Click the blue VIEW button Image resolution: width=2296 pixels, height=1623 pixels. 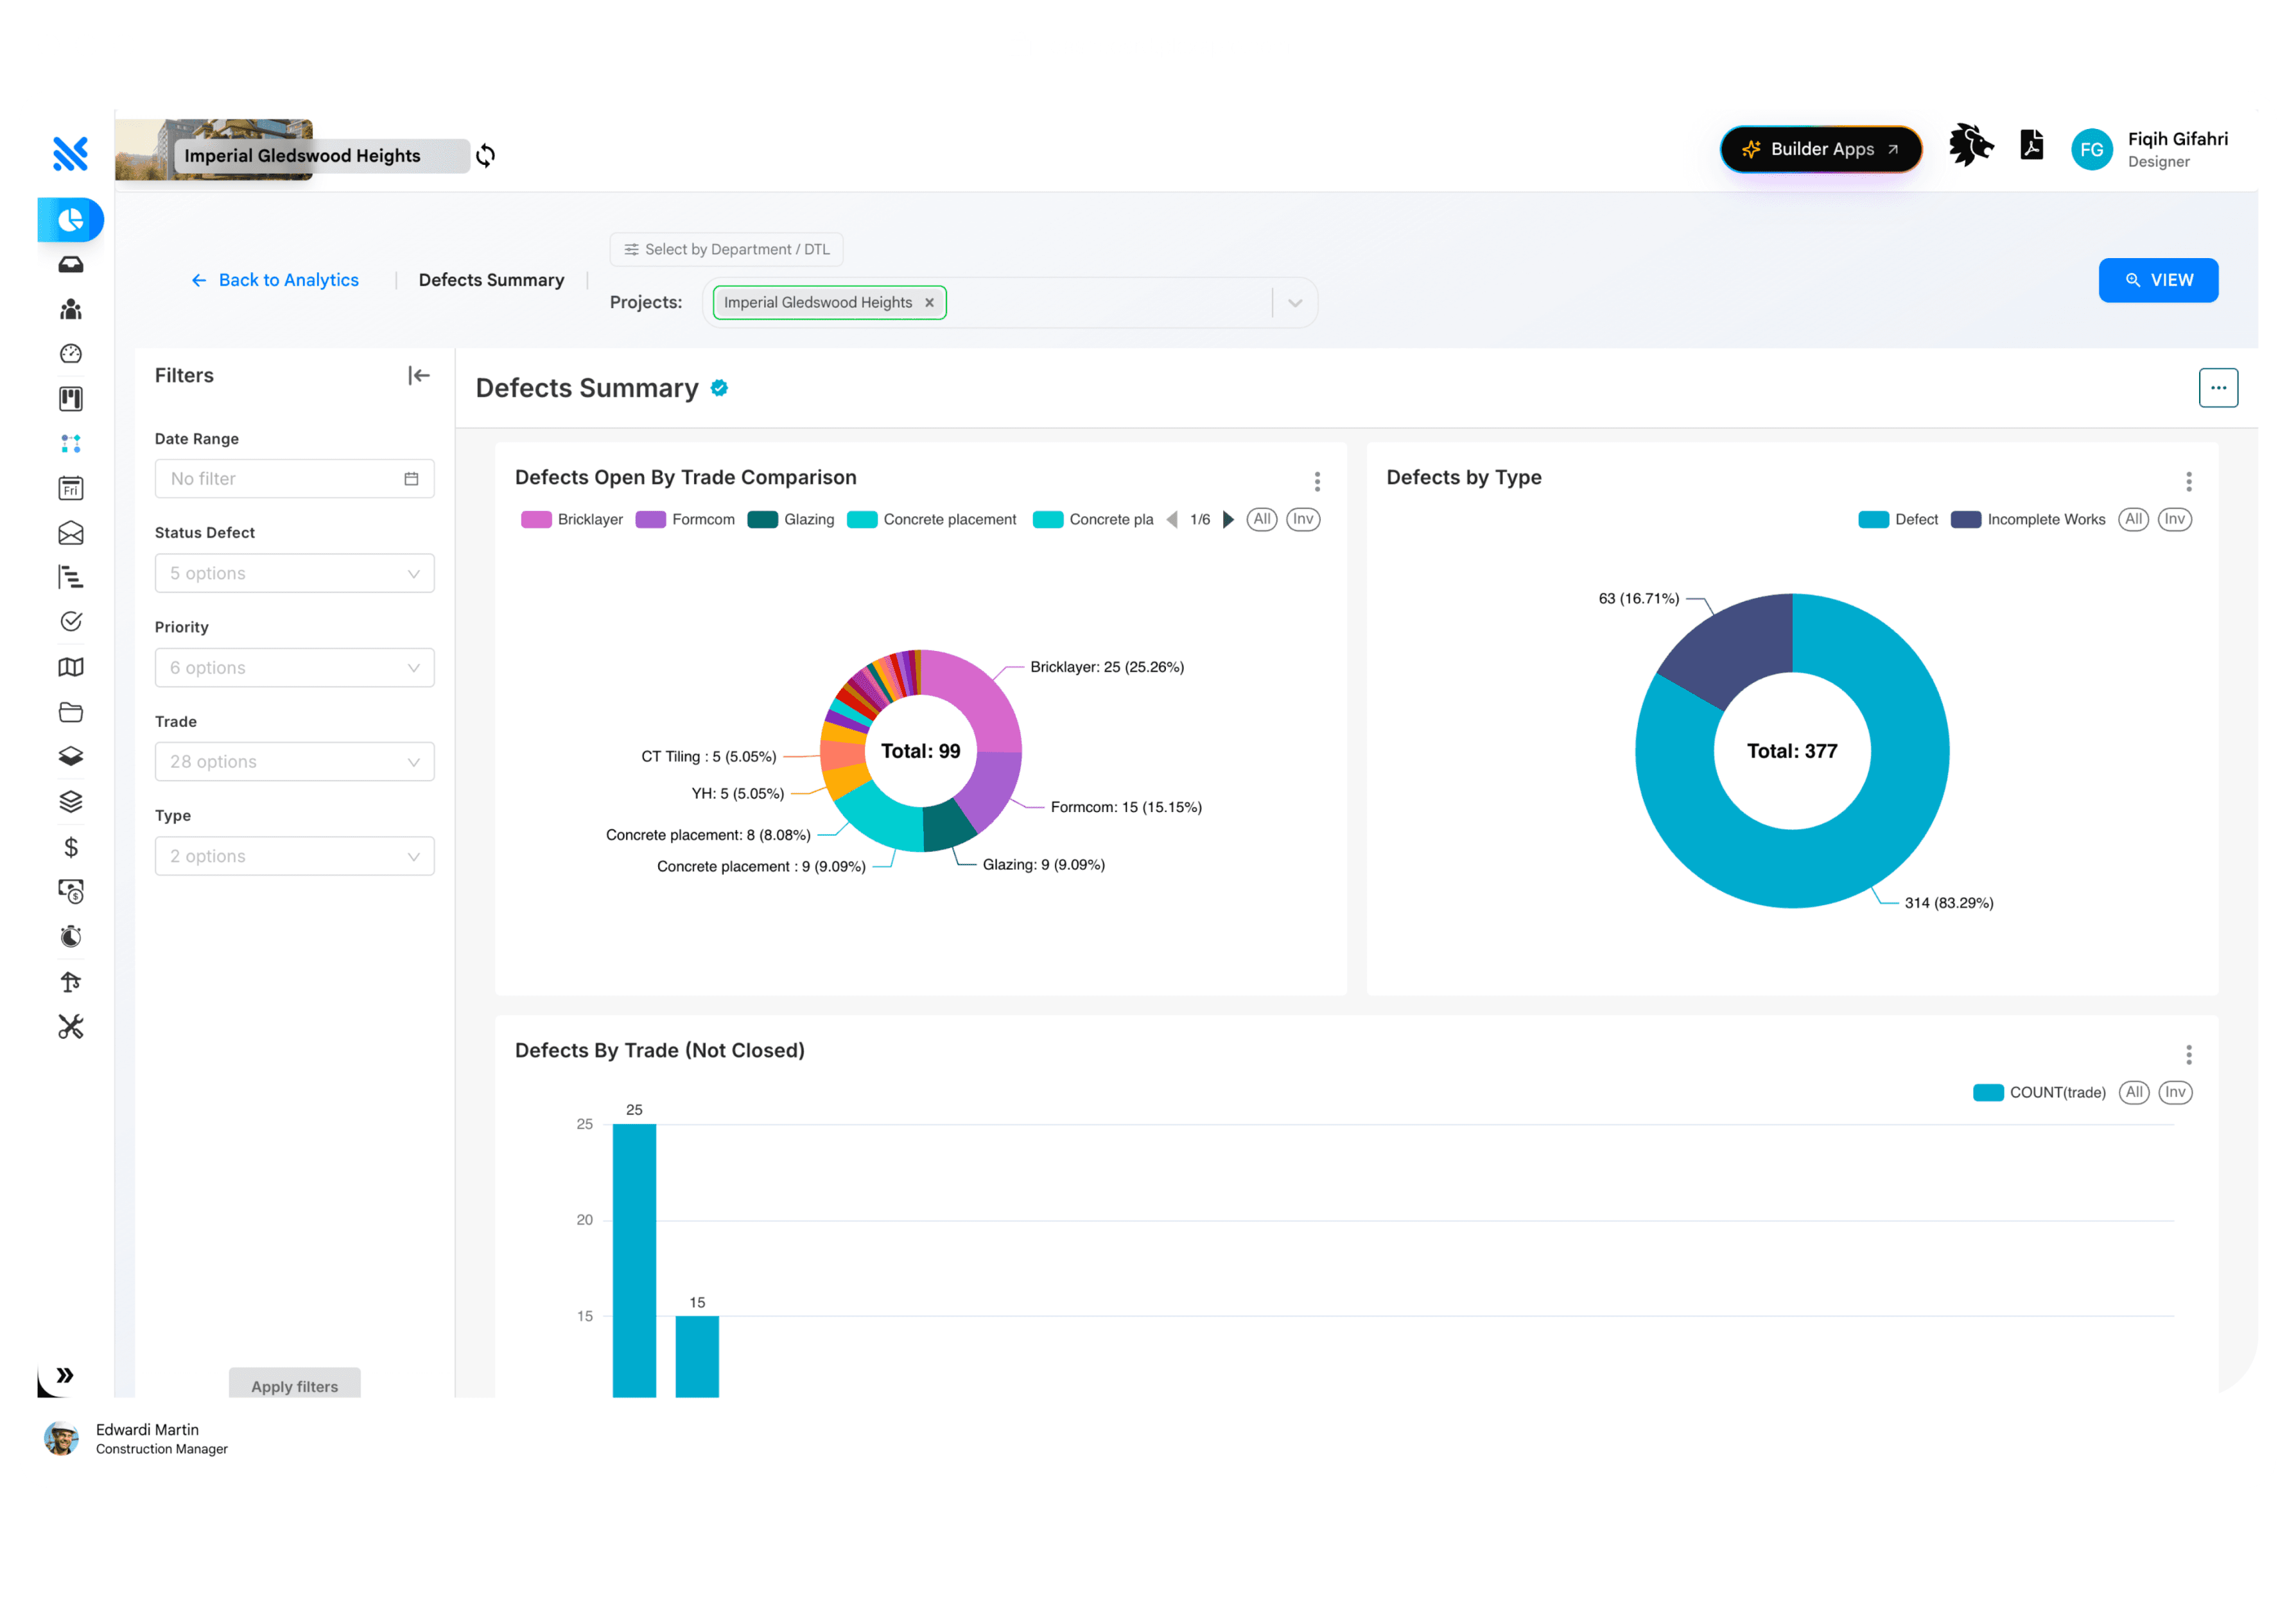[2158, 280]
